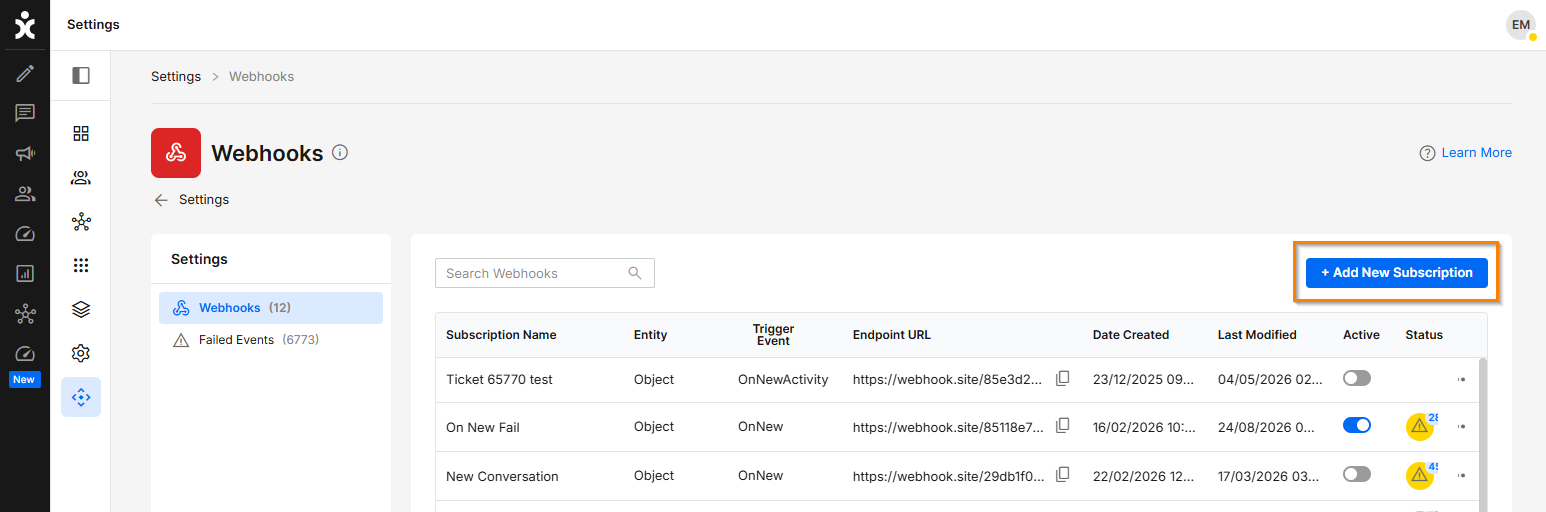Click the Endpoint URL column header

(x=892, y=335)
